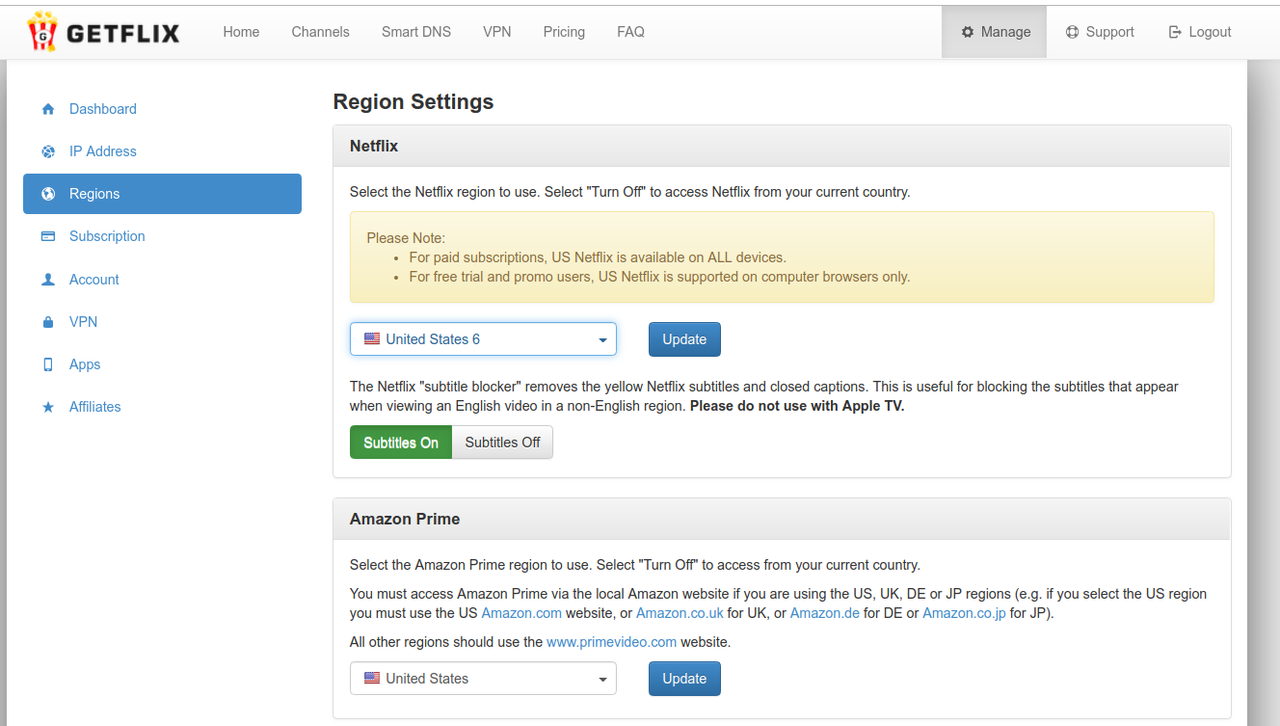Click the Logout arrow icon

(1175, 32)
